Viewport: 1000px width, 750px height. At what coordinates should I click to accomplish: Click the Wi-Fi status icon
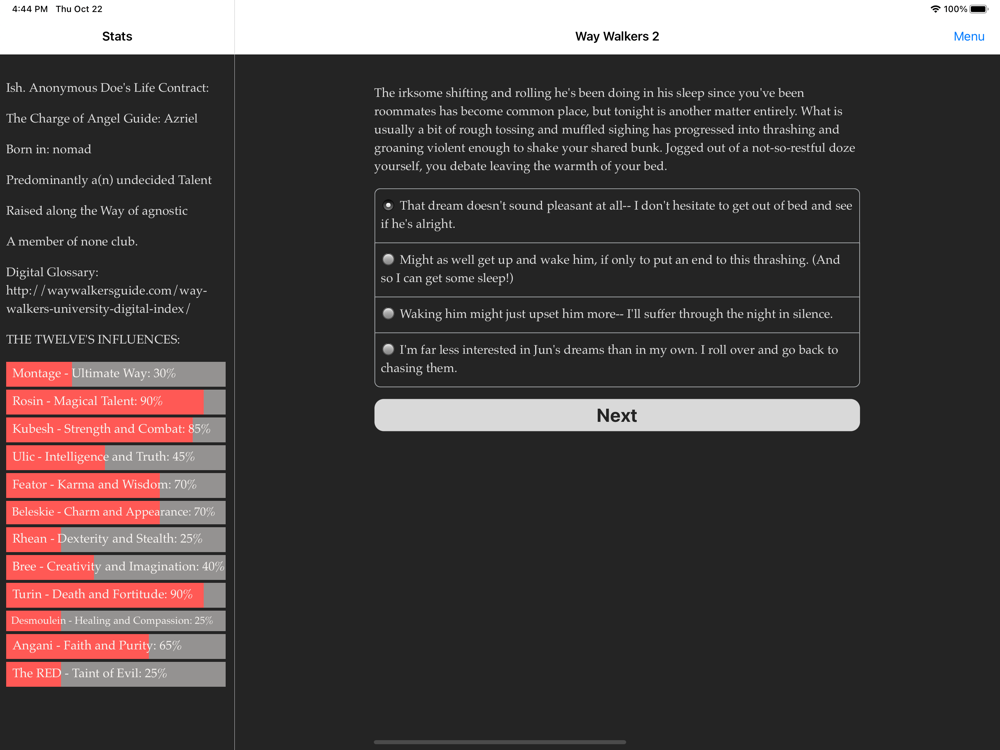click(x=935, y=9)
